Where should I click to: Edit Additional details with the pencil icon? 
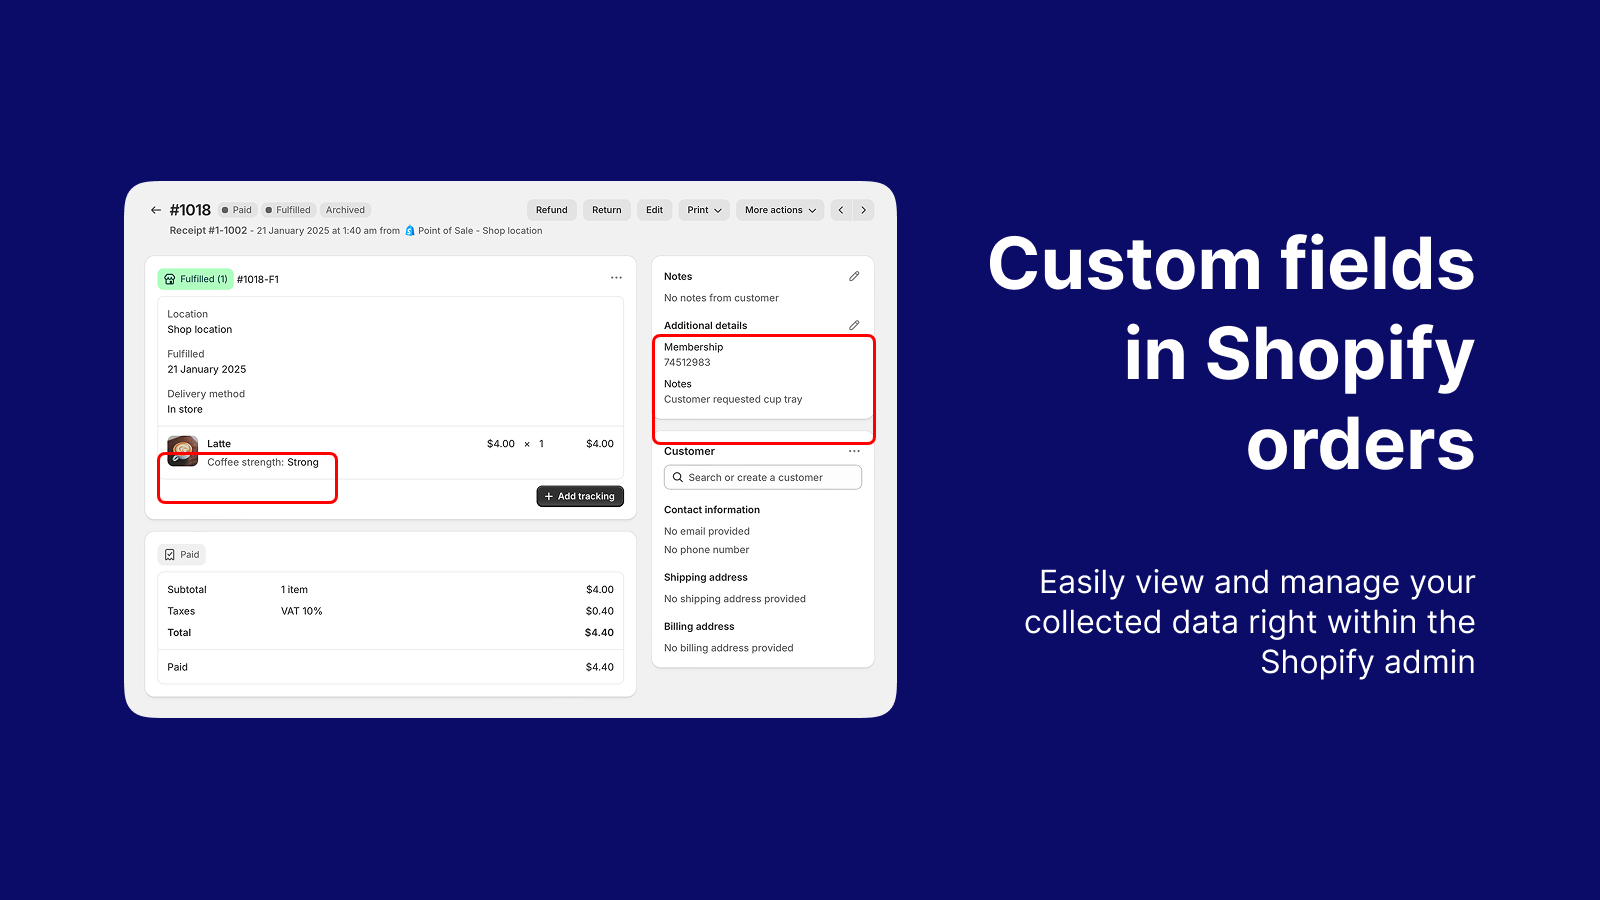point(853,325)
